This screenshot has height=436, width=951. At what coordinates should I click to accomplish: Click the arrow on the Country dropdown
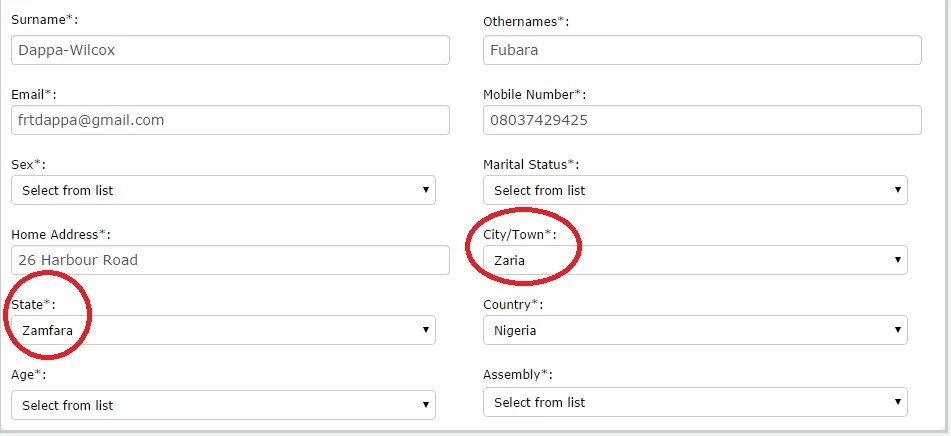(x=898, y=330)
